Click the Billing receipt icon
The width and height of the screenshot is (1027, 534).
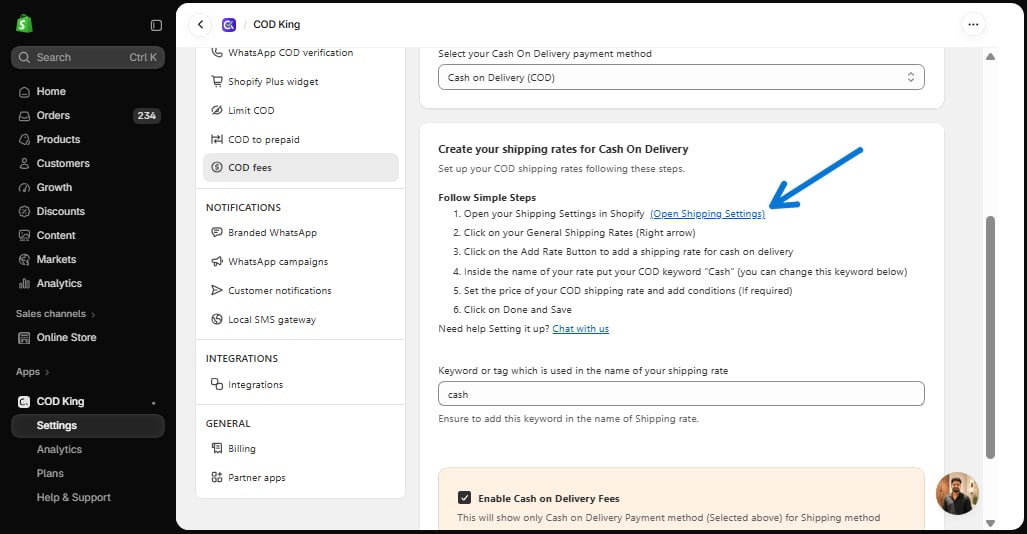(x=217, y=448)
